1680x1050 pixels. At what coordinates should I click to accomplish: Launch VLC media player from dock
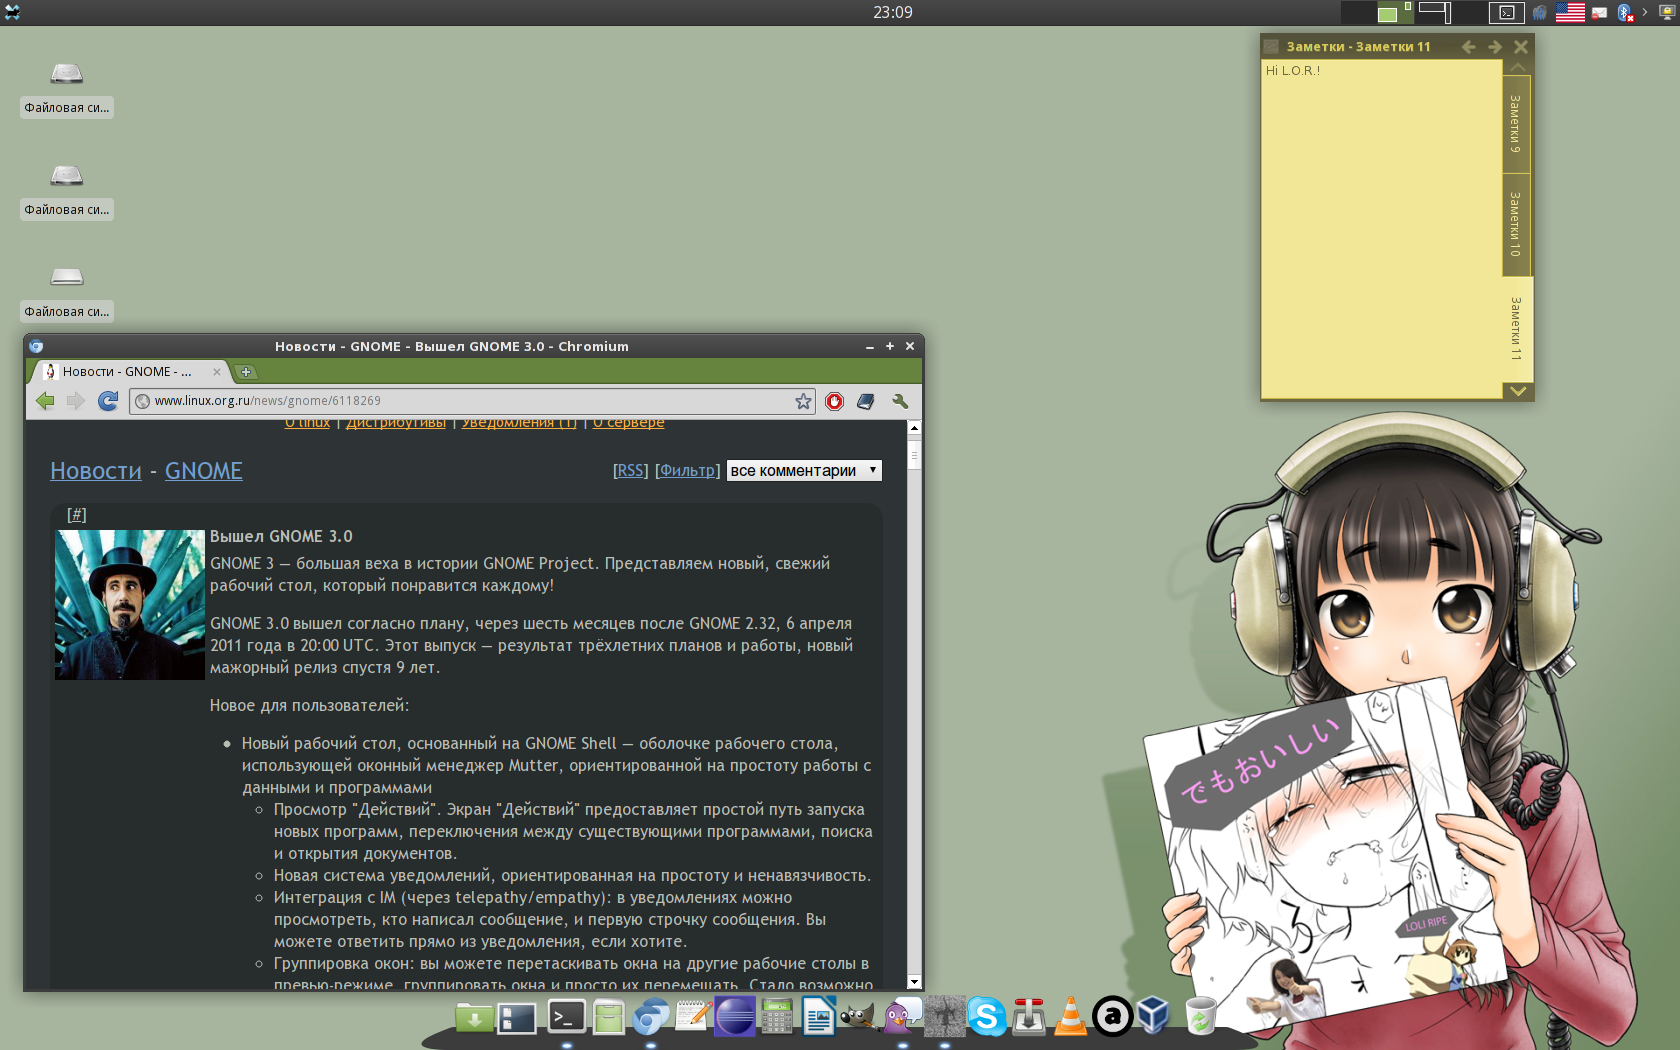[1071, 1017]
